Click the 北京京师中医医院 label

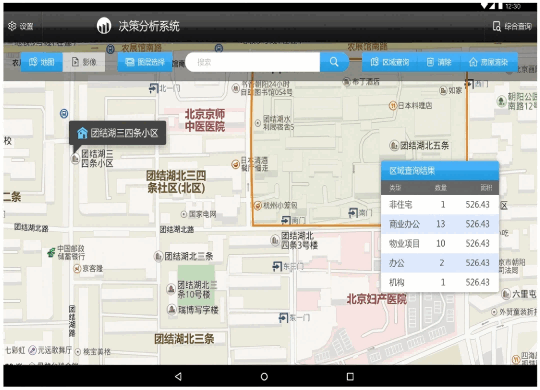click(205, 120)
